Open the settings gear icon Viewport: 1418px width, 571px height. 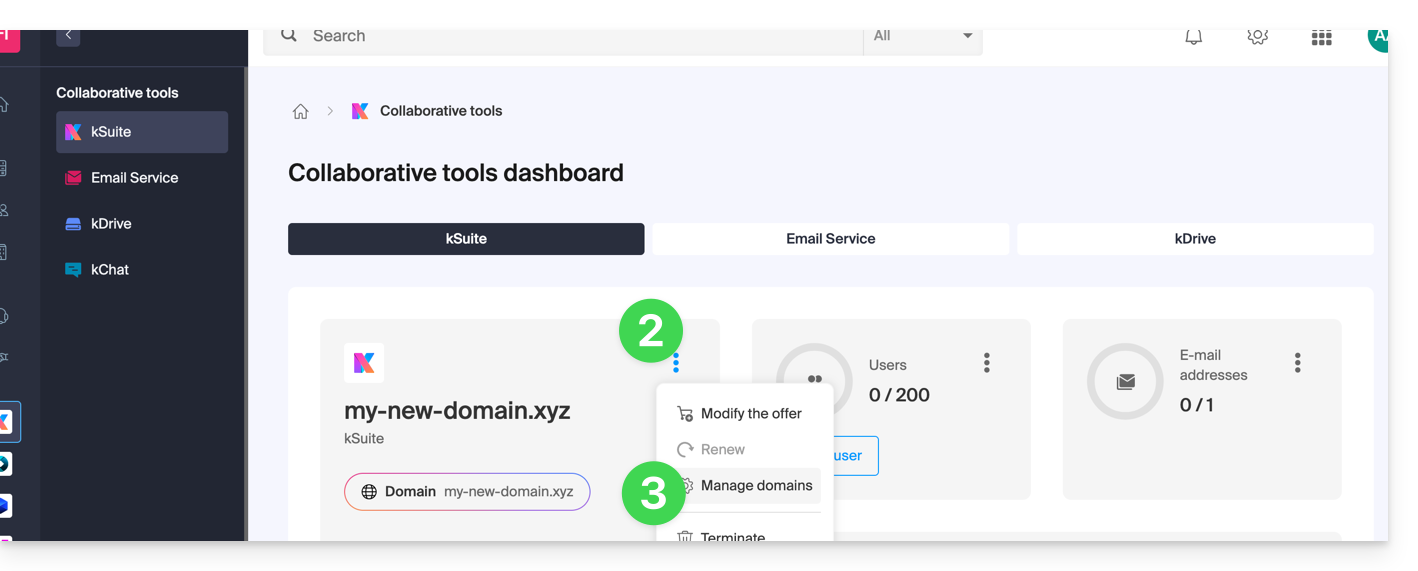pos(1257,37)
